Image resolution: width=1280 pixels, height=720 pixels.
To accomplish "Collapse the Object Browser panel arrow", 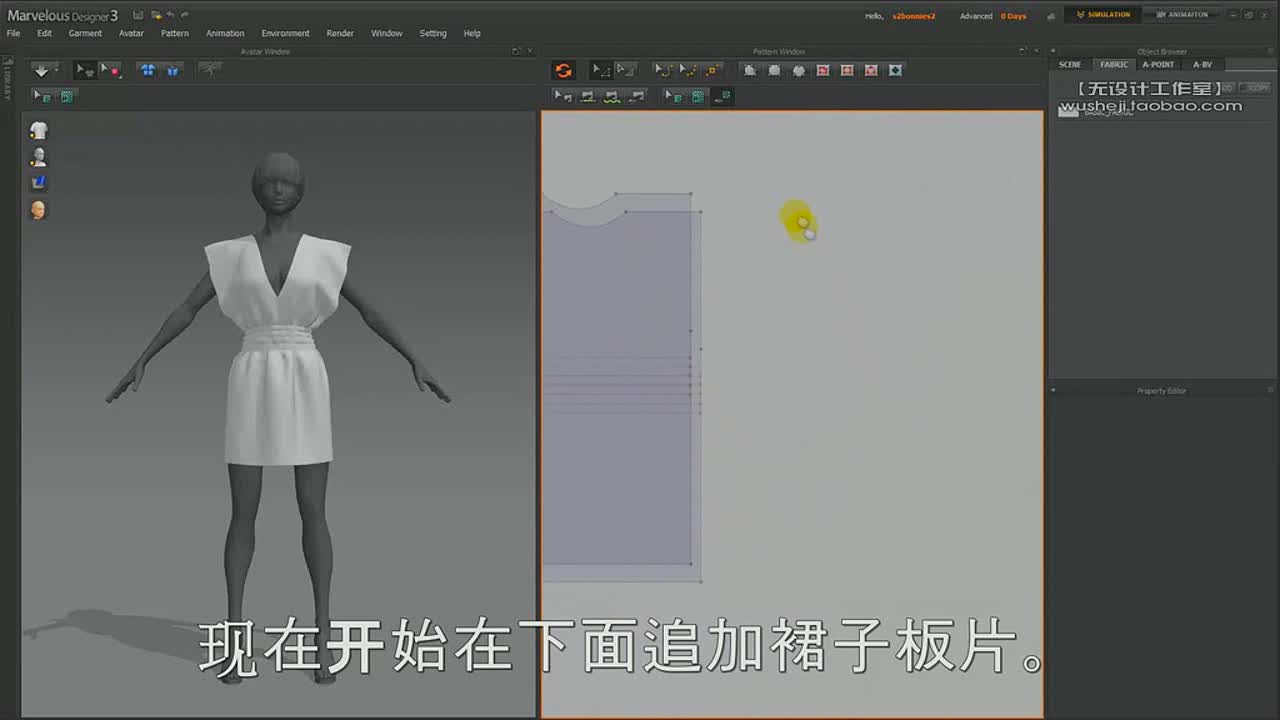I will pyautogui.click(x=1052, y=51).
